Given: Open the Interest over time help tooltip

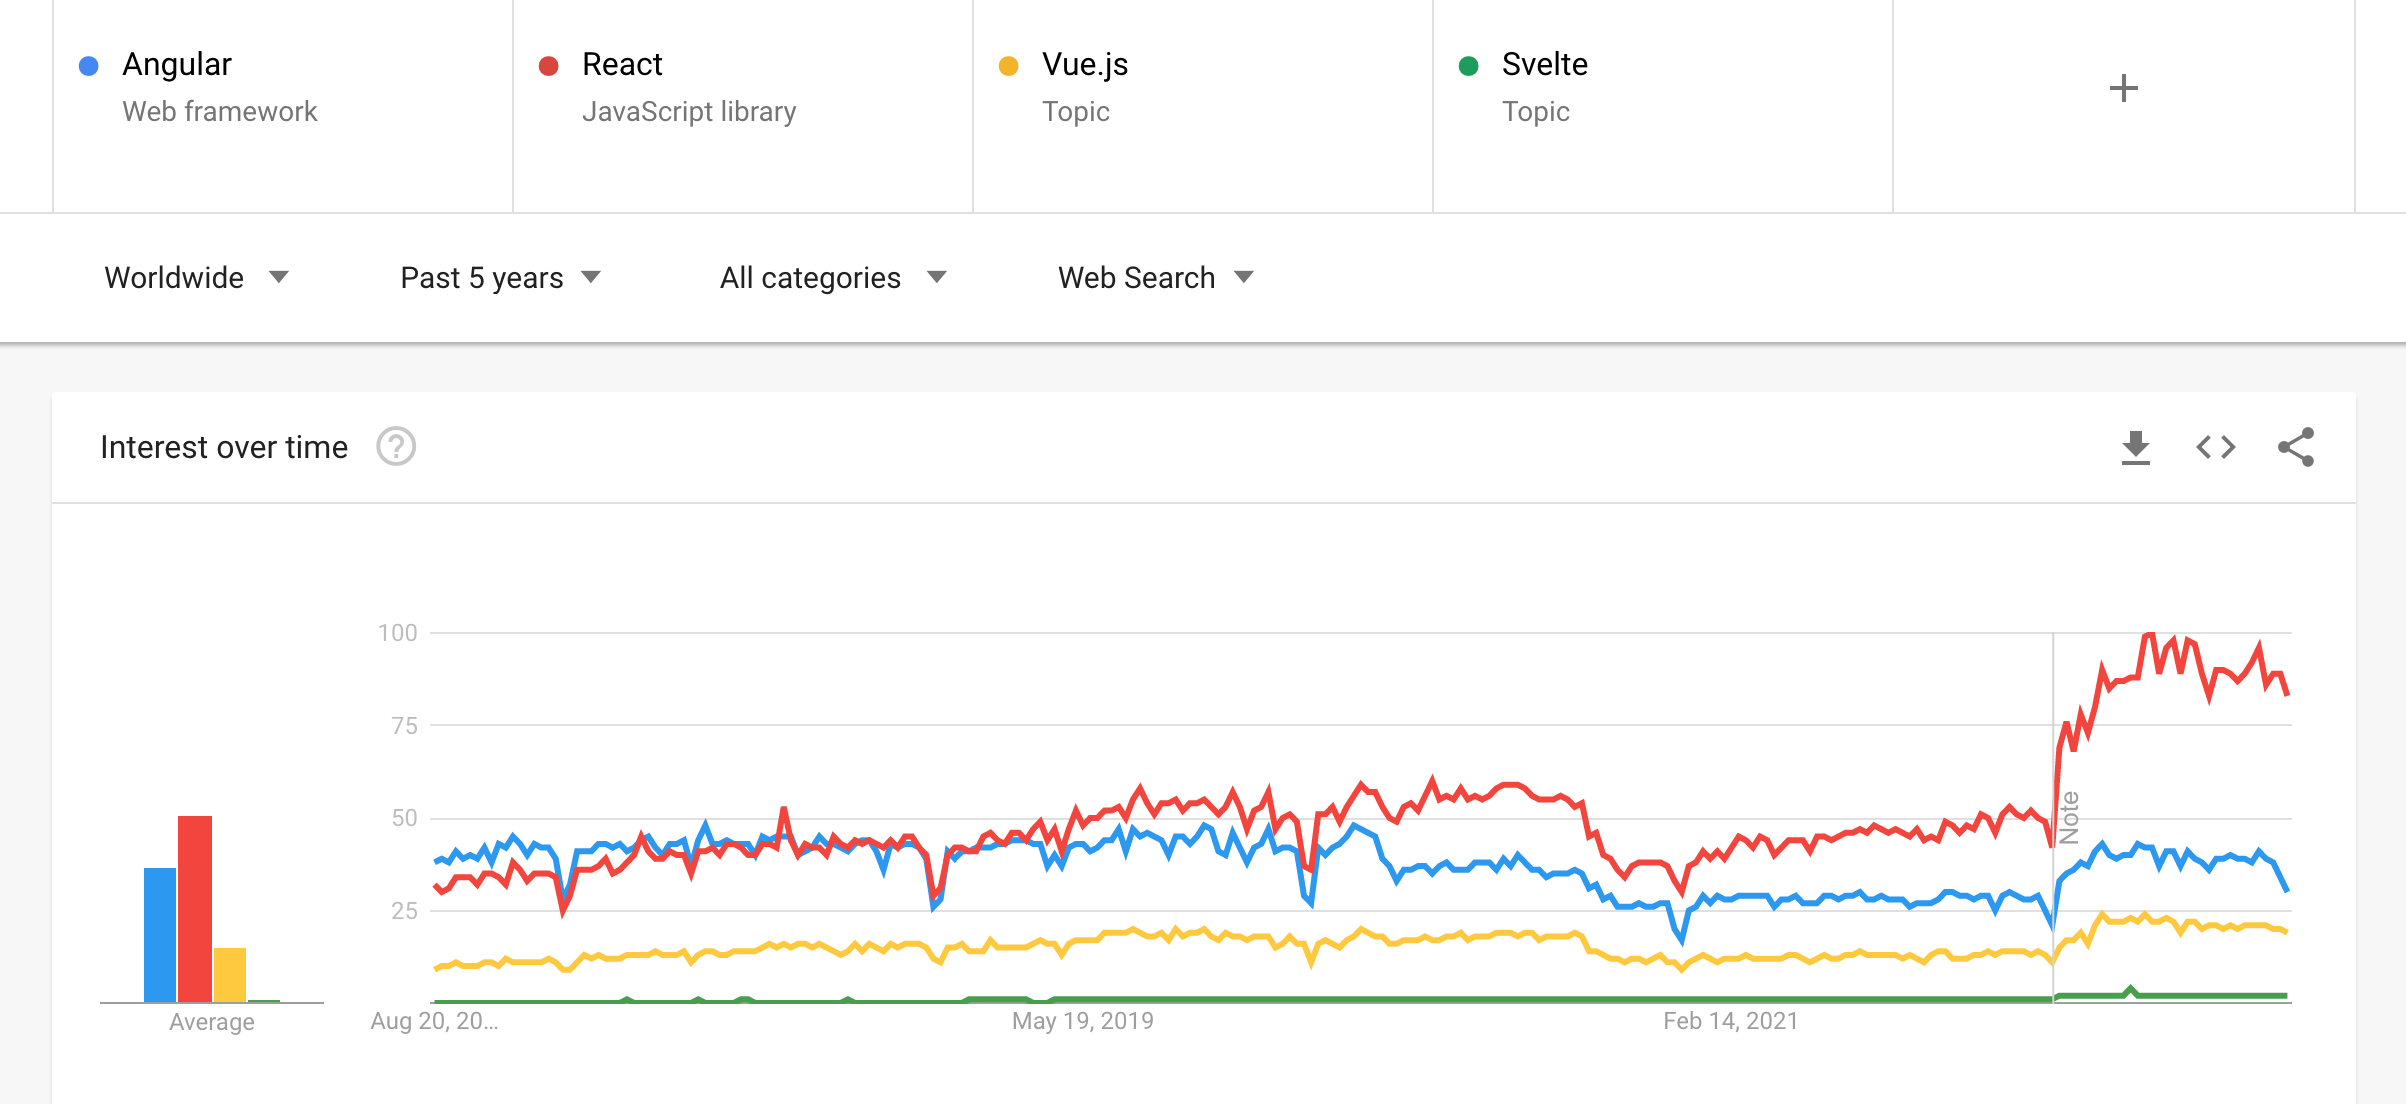Looking at the screenshot, I should coord(396,448).
